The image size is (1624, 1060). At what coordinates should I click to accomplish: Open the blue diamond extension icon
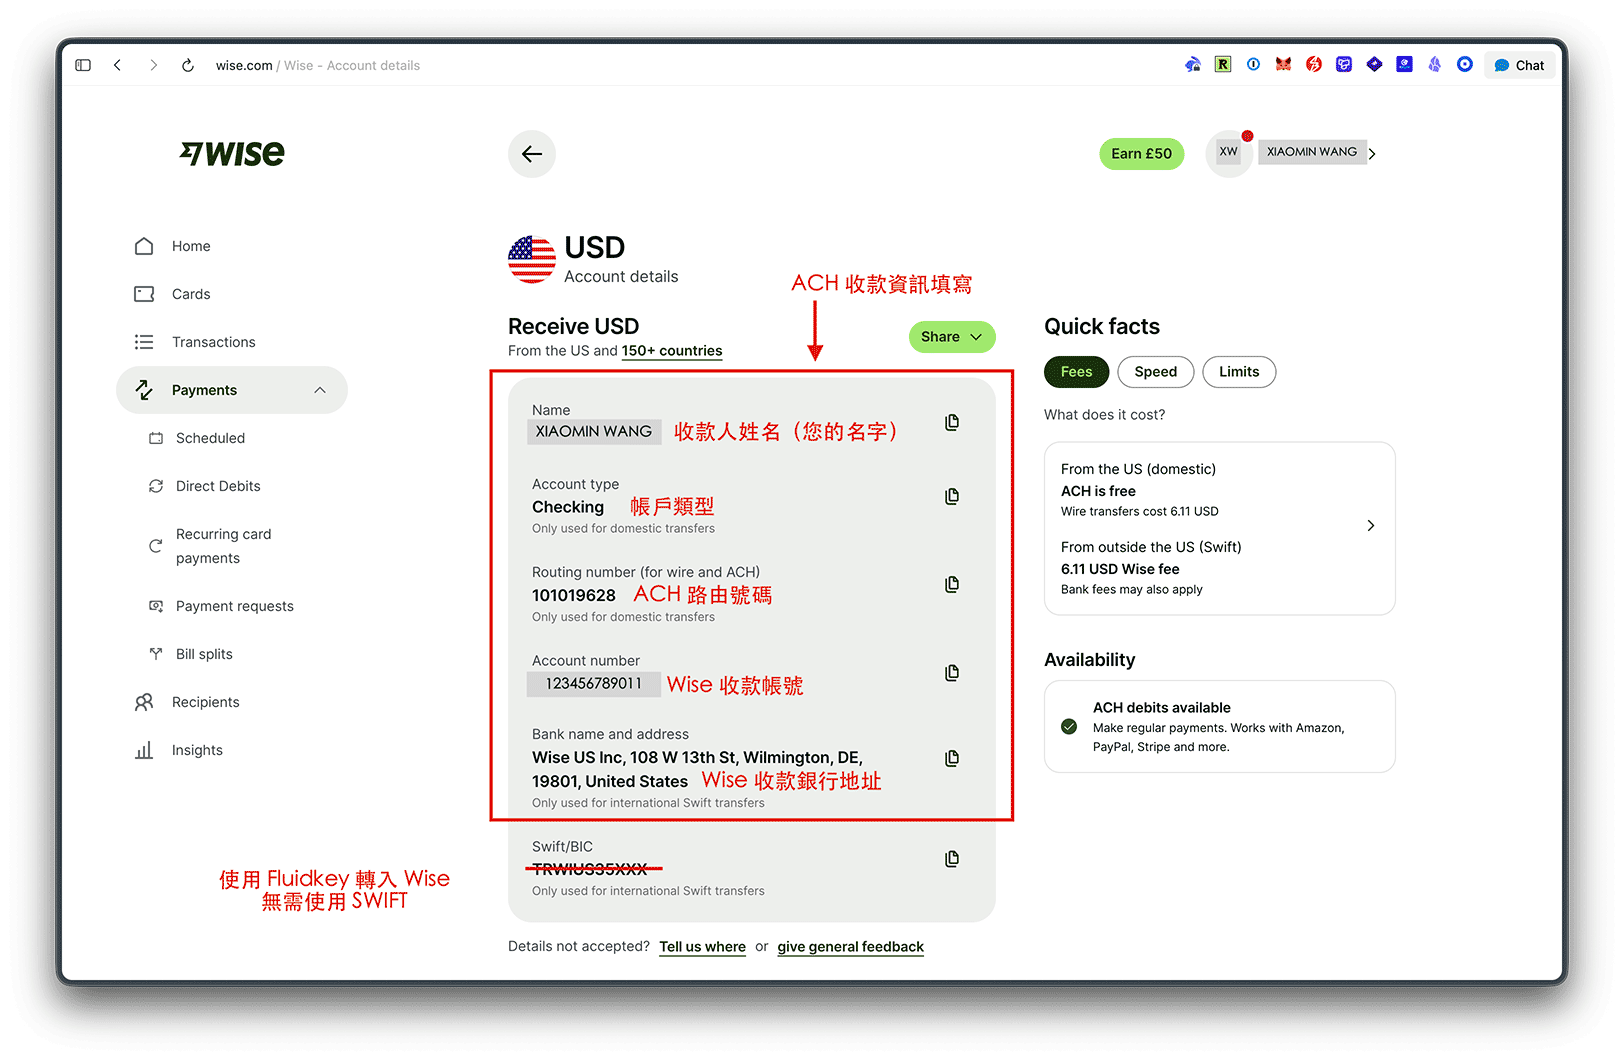(x=1374, y=64)
